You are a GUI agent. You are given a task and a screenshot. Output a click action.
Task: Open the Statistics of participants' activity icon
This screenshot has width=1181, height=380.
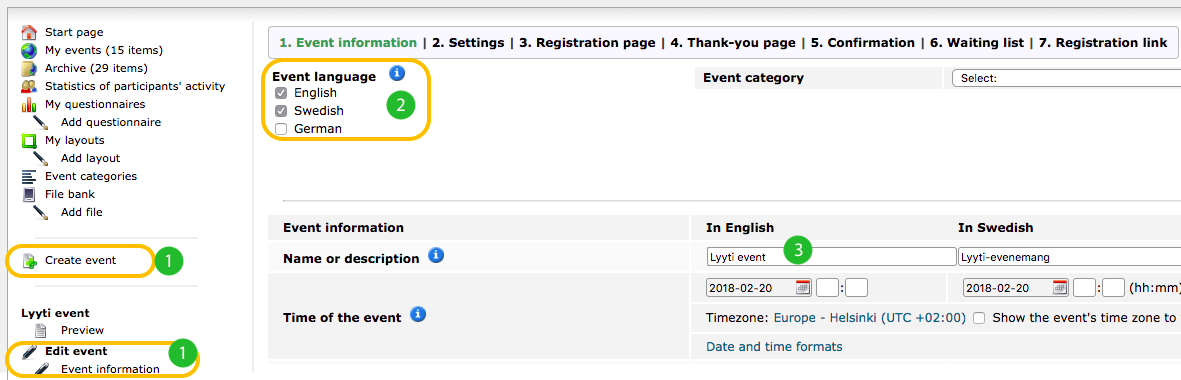point(29,87)
